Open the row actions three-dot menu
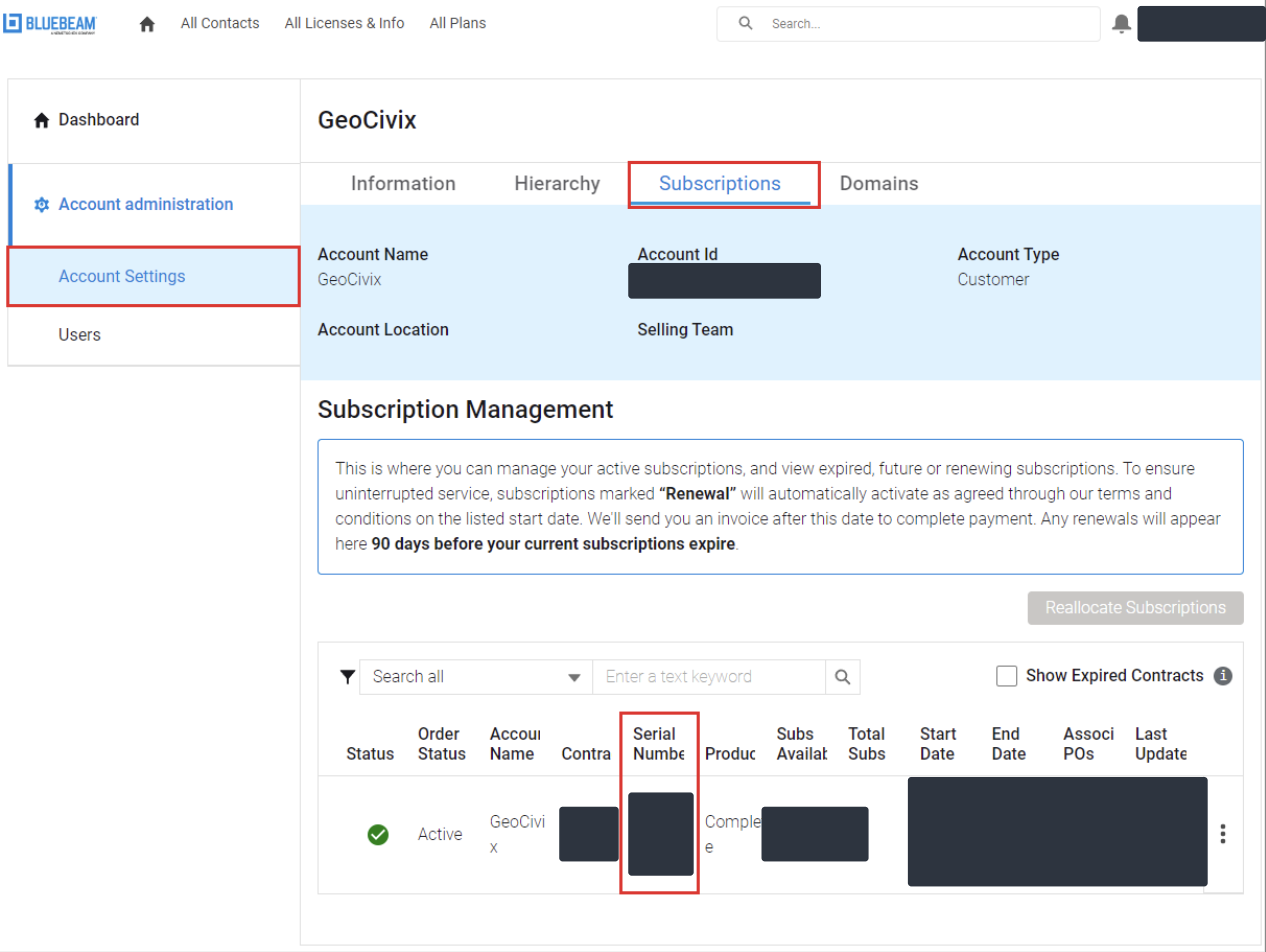 (x=1222, y=834)
